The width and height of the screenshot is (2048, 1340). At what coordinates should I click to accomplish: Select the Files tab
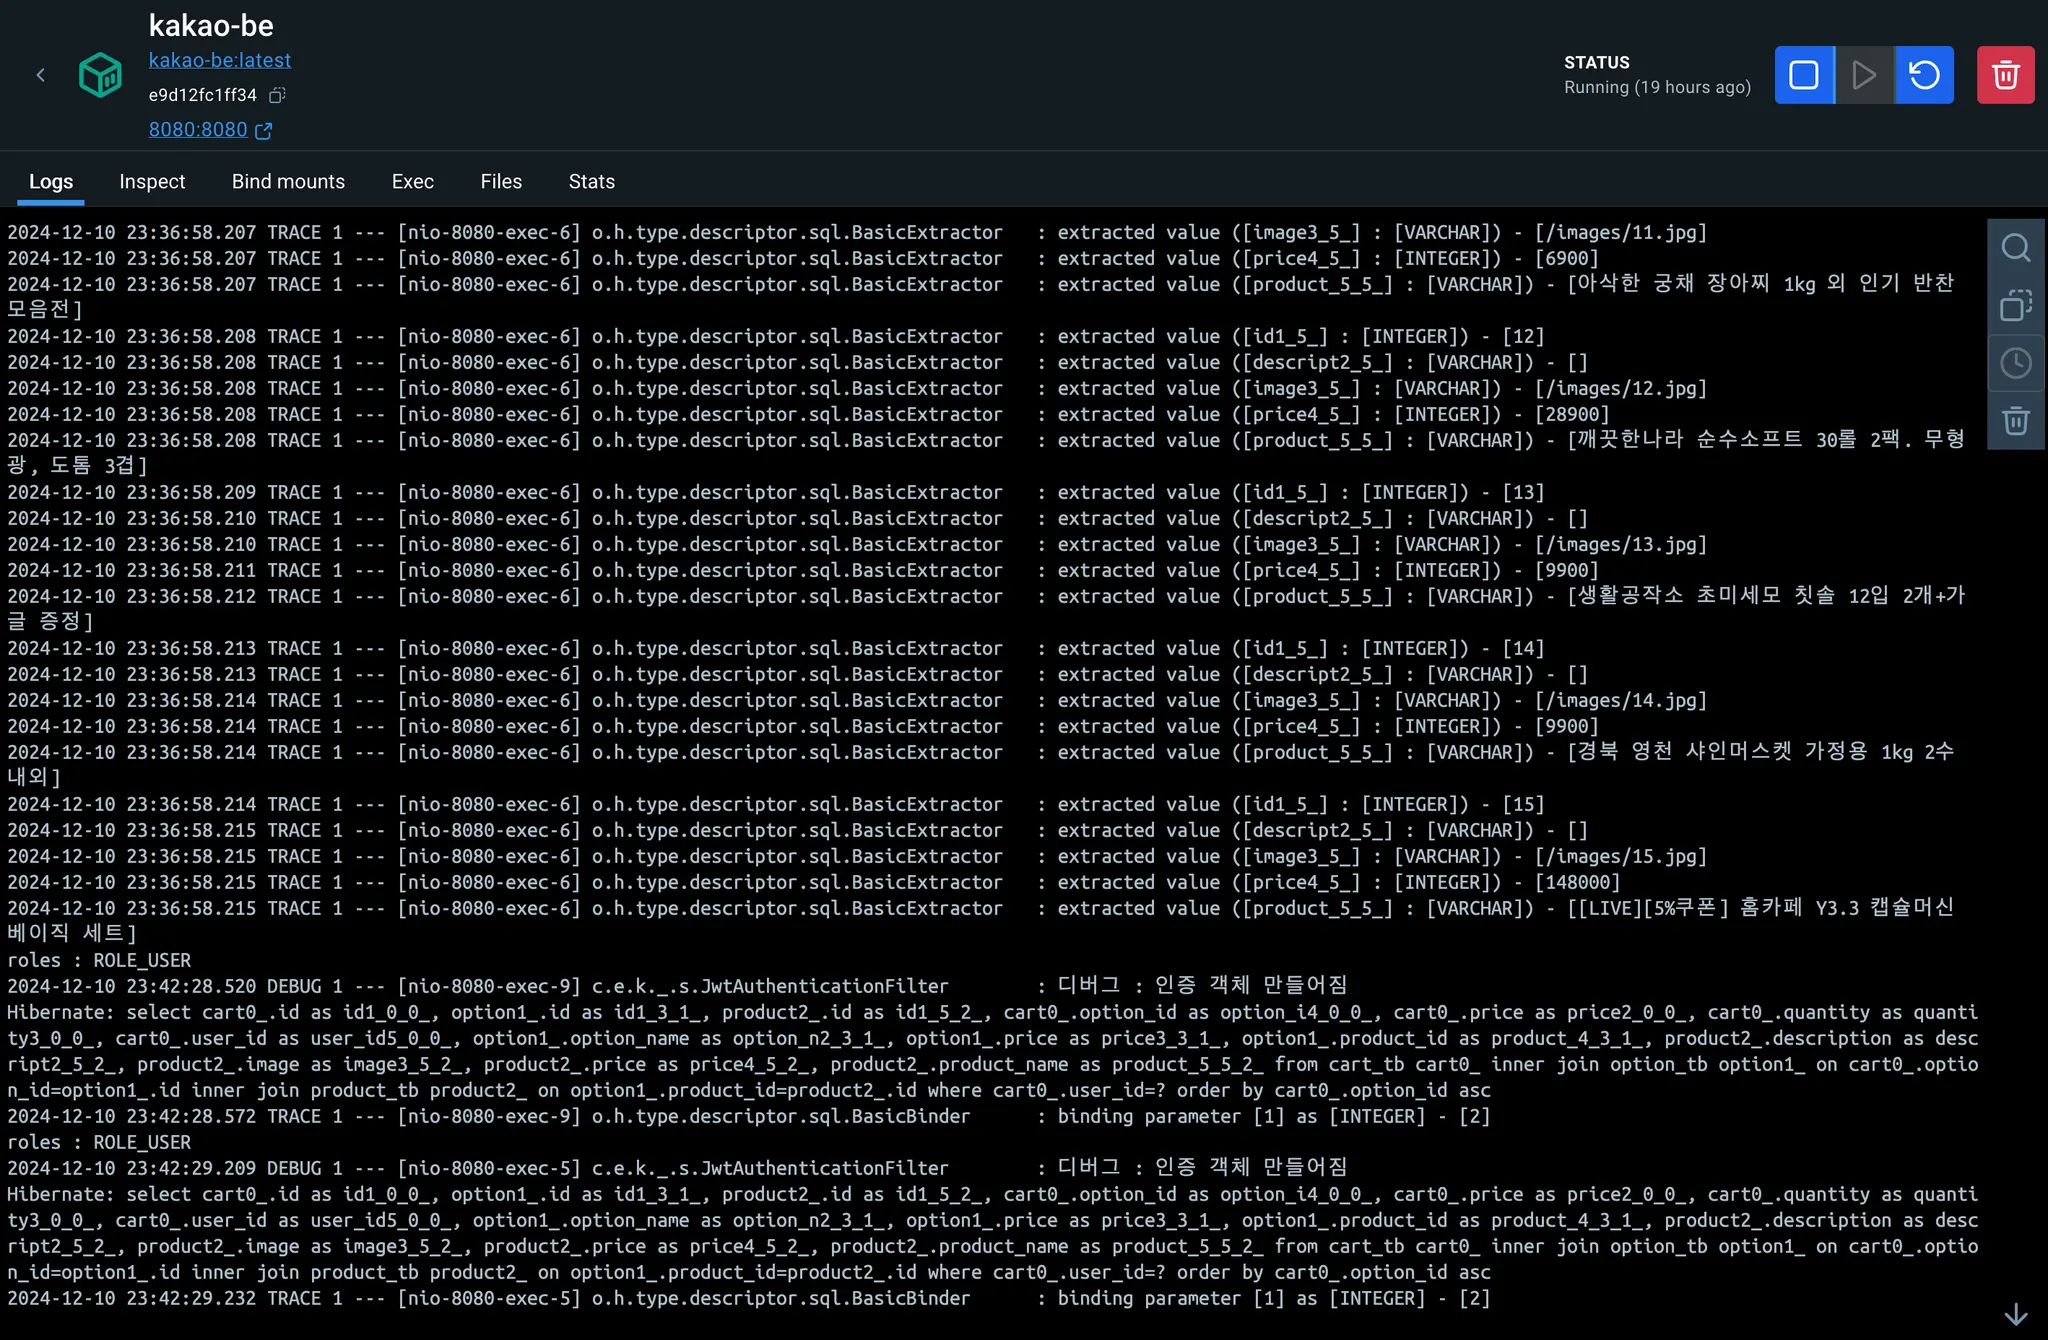[x=501, y=182]
